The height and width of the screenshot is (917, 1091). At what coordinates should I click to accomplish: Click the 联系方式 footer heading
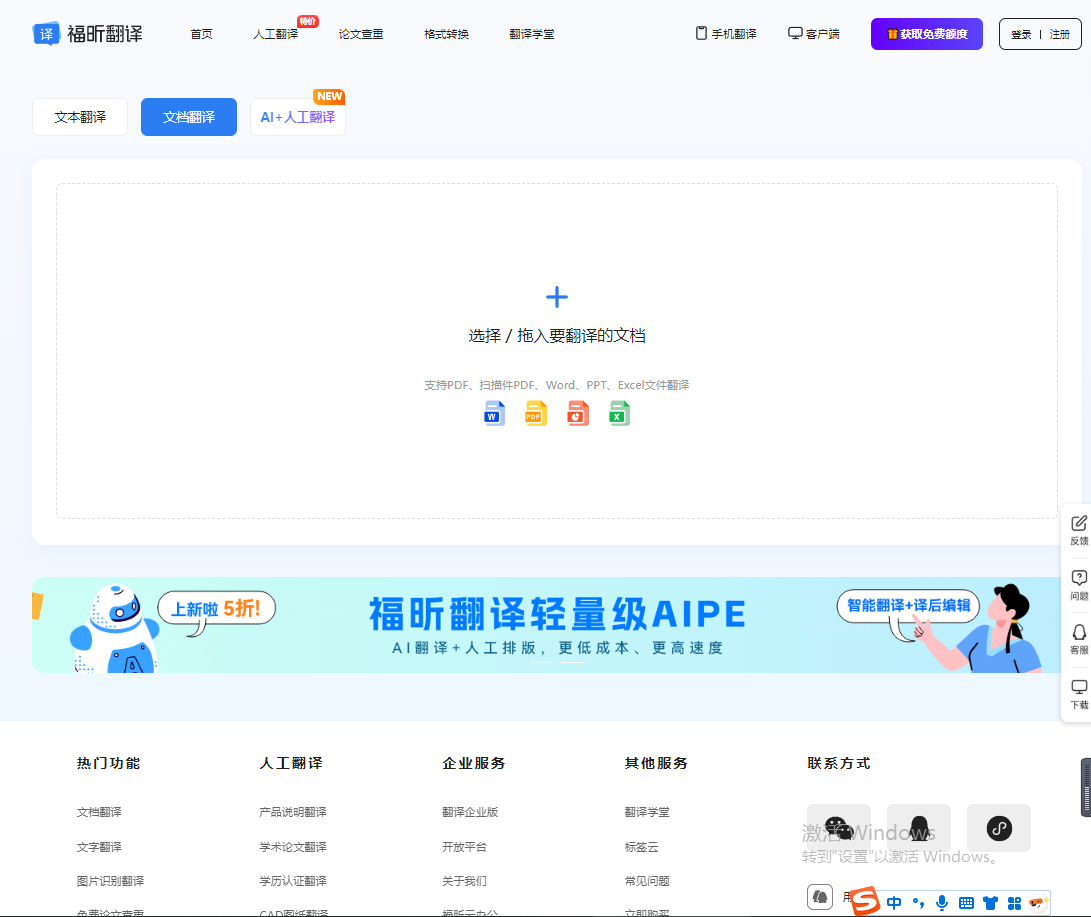click(839, 763)
